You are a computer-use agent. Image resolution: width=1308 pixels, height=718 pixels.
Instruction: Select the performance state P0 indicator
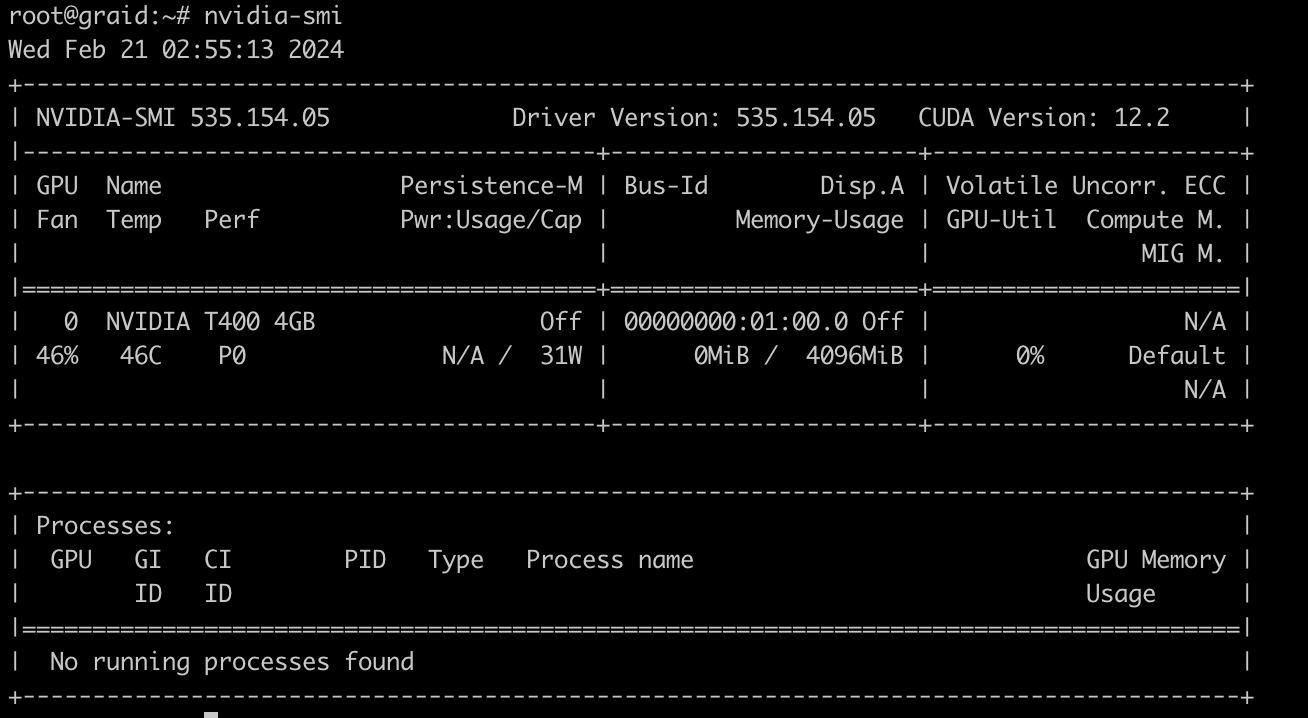coord(231,354)
